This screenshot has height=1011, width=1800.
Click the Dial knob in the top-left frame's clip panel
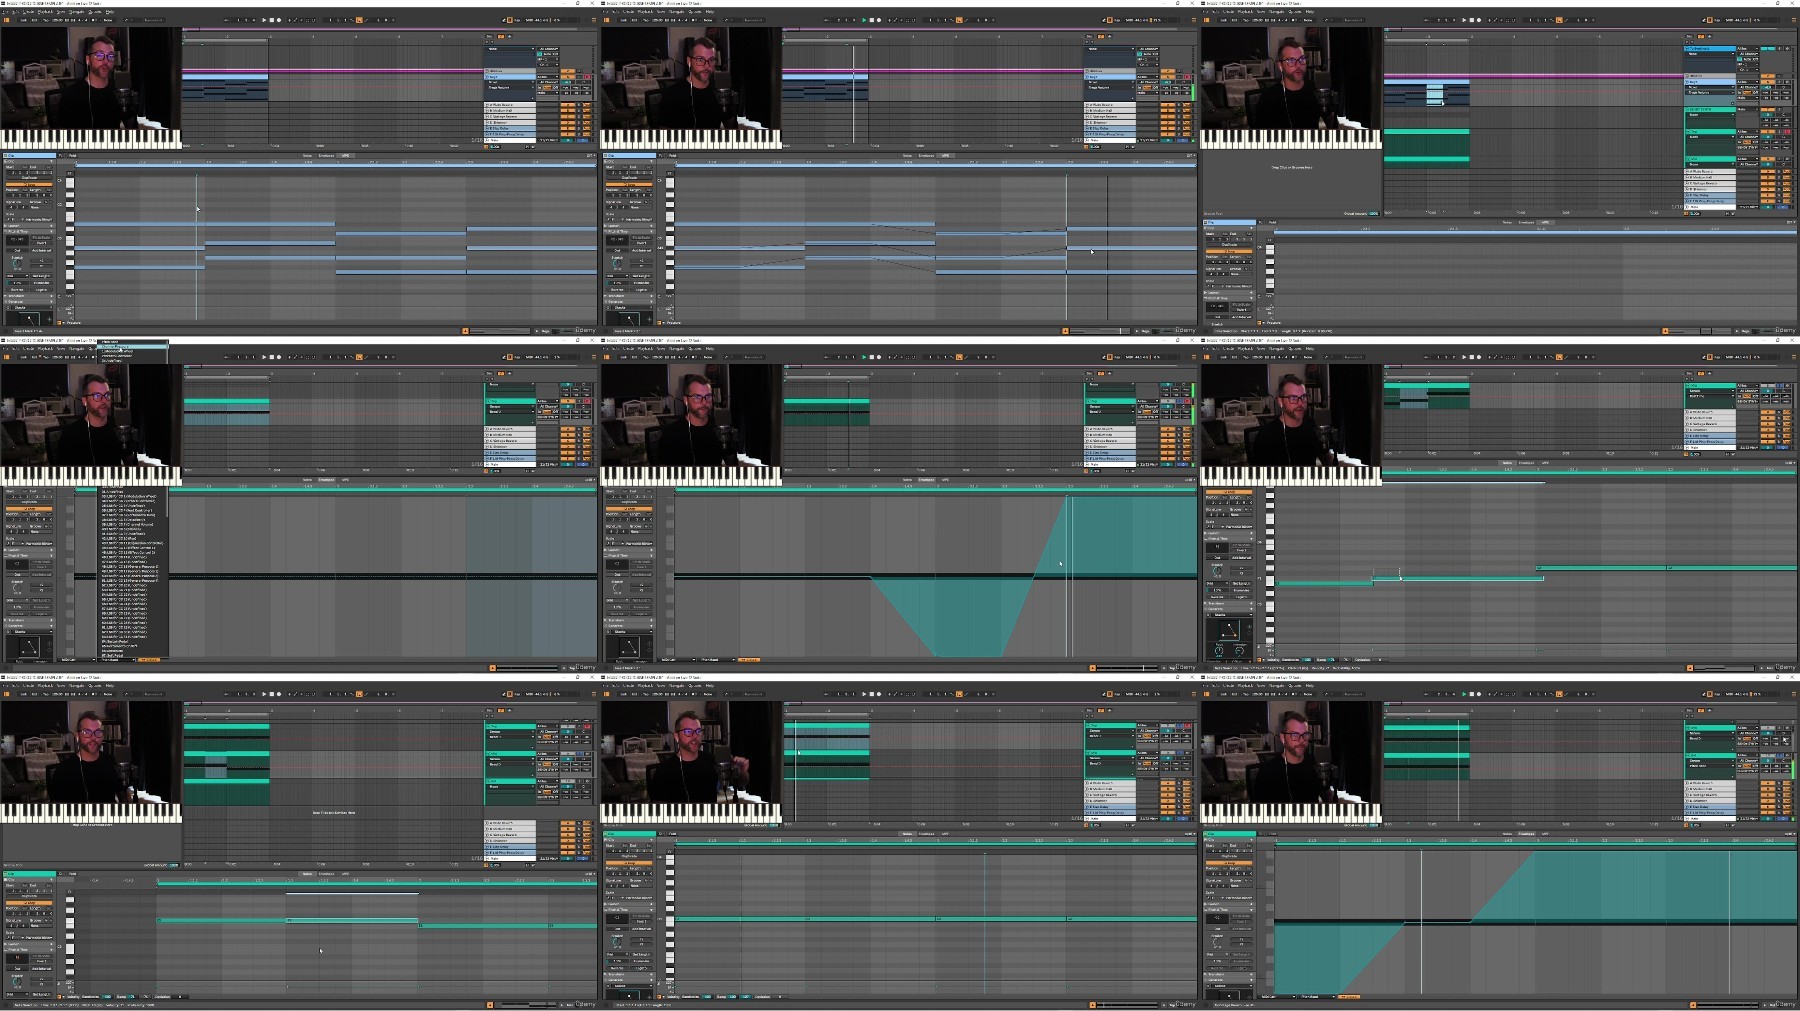point(17,264)
